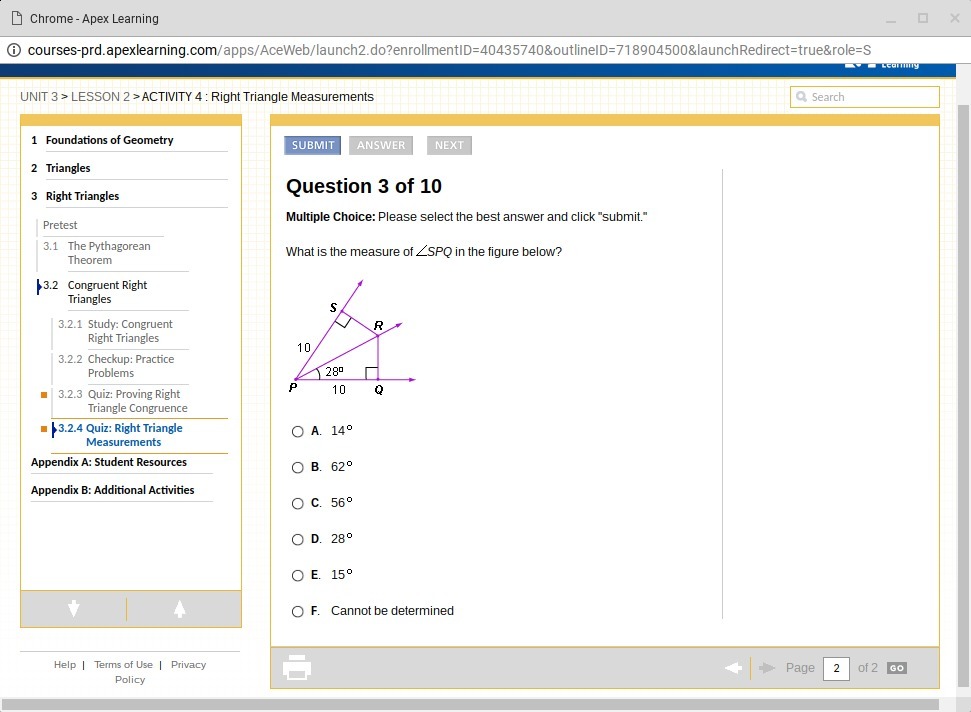Go to previous page arrow
This screenshot has width=971, height=712.
pyautogui.click(x=733, y=668)
